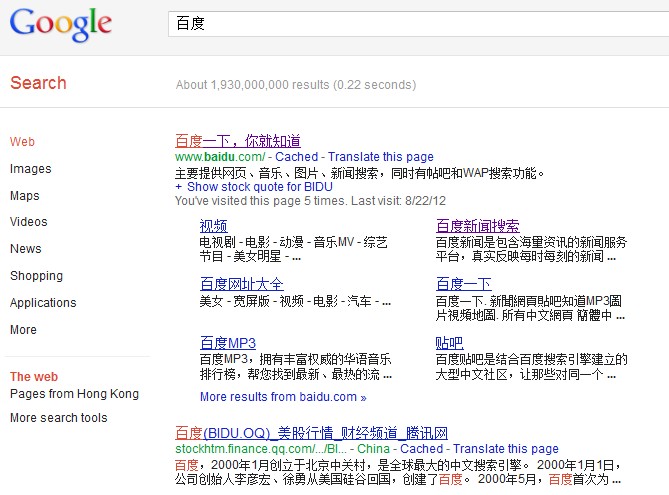Switch to Maps results
The image size is (669, 495).
pos(25,196)
